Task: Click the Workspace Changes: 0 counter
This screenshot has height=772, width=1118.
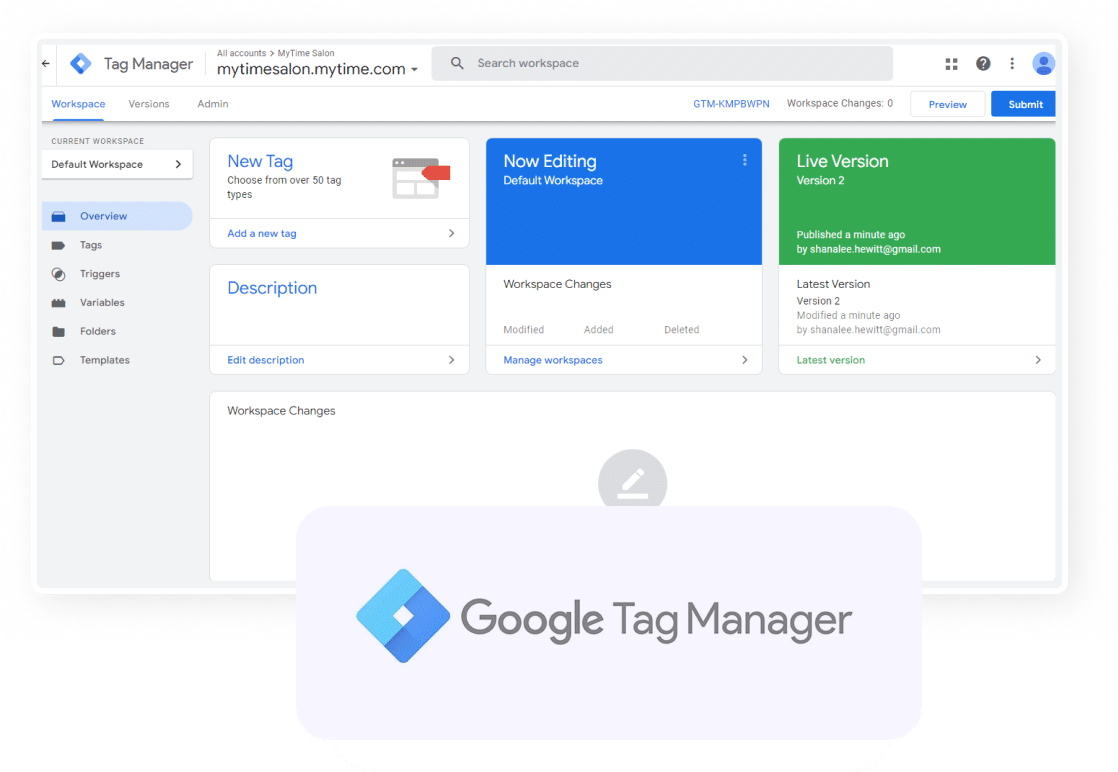Action: pos(840,103)
